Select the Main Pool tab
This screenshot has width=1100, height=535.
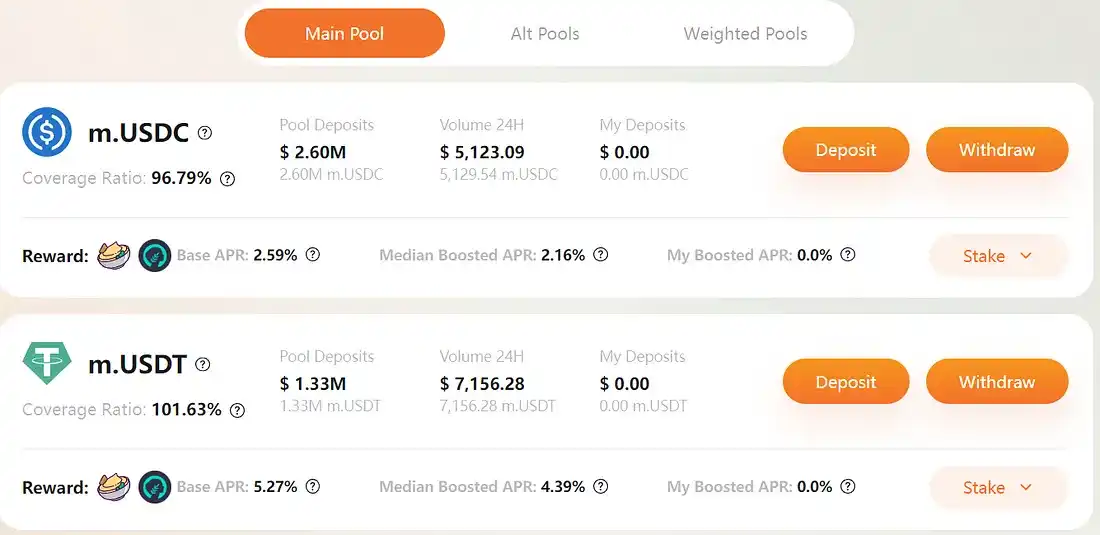pyautogui.click(x=344, y=33)
